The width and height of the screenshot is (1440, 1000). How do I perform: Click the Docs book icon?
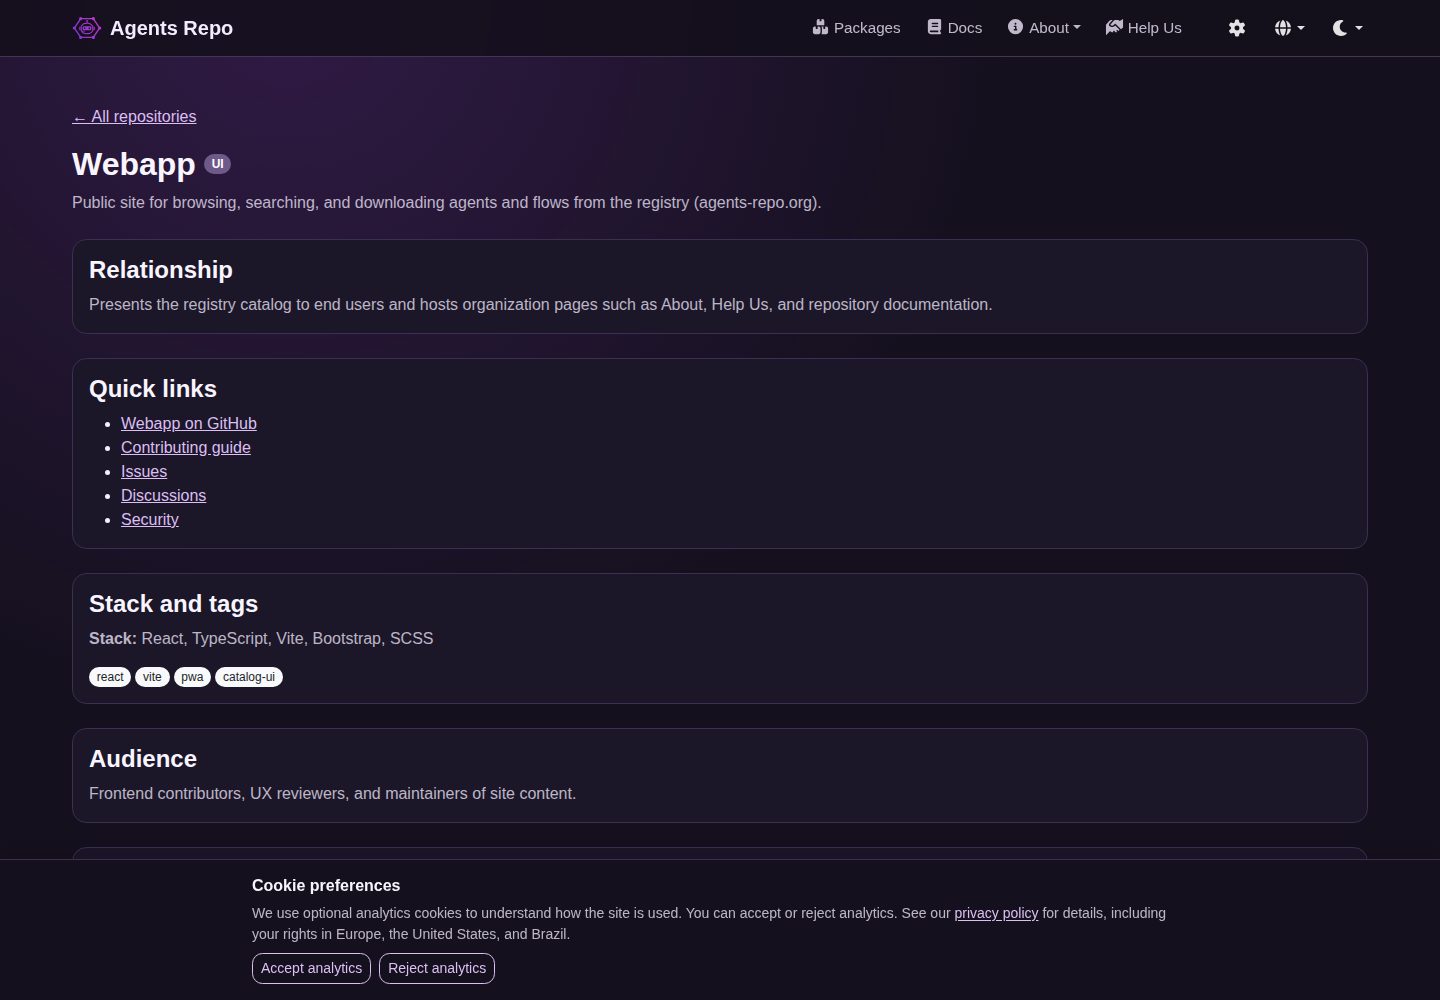tap(934, 27)
